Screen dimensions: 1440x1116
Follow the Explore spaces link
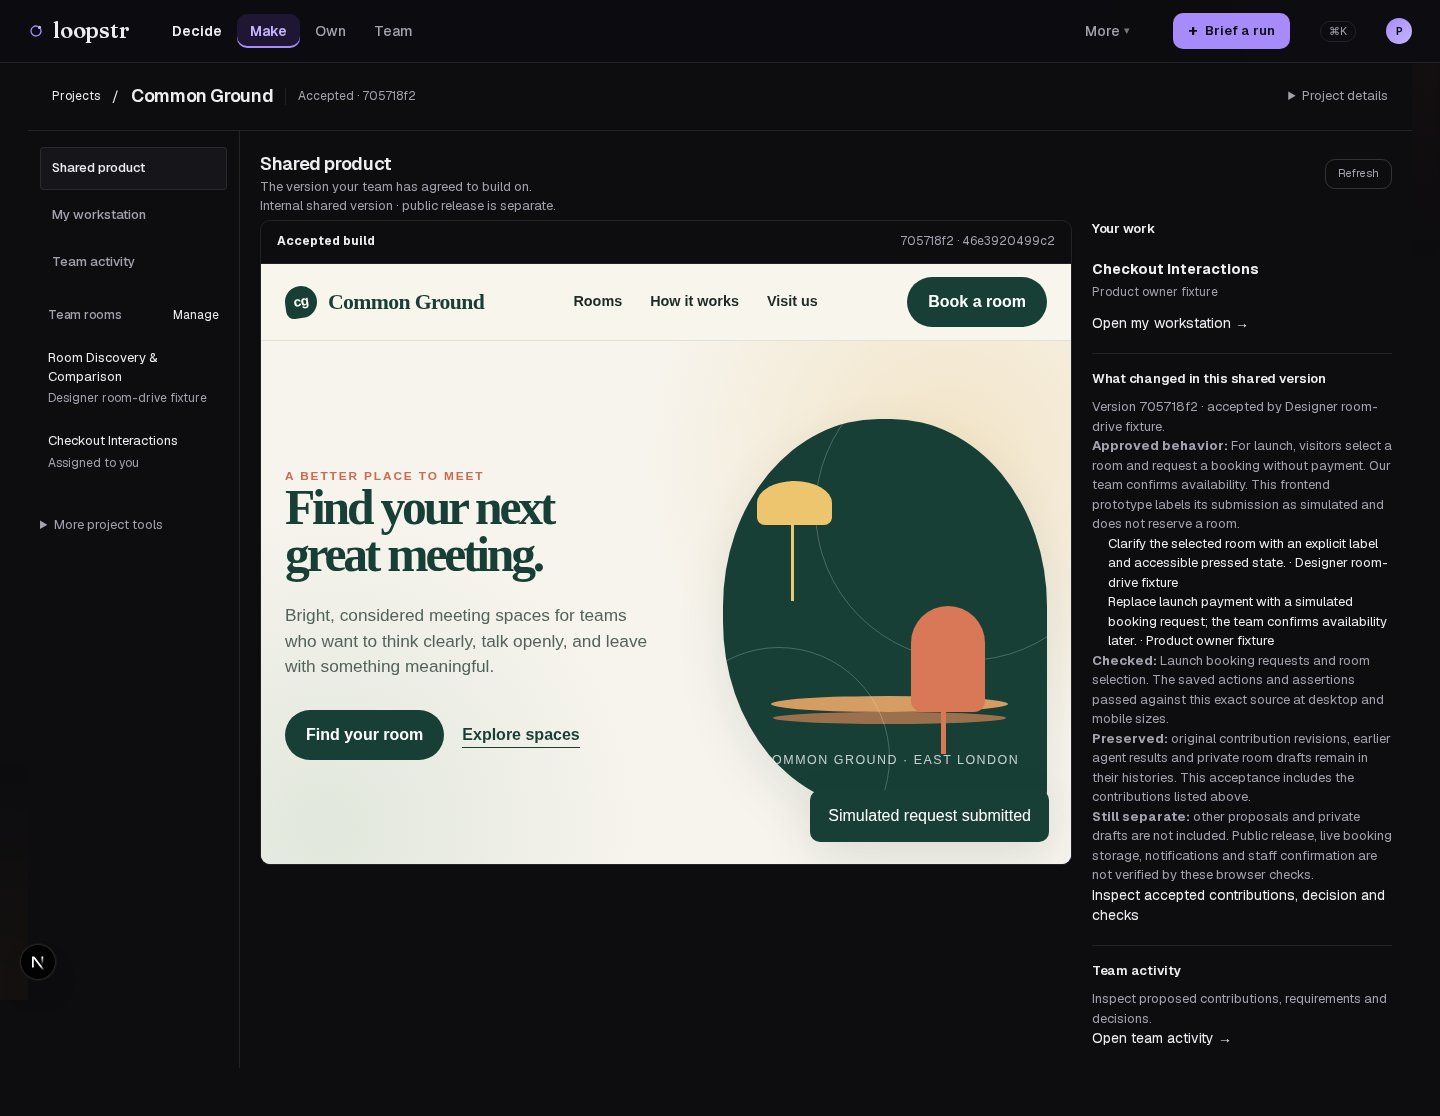pos(521,735)
